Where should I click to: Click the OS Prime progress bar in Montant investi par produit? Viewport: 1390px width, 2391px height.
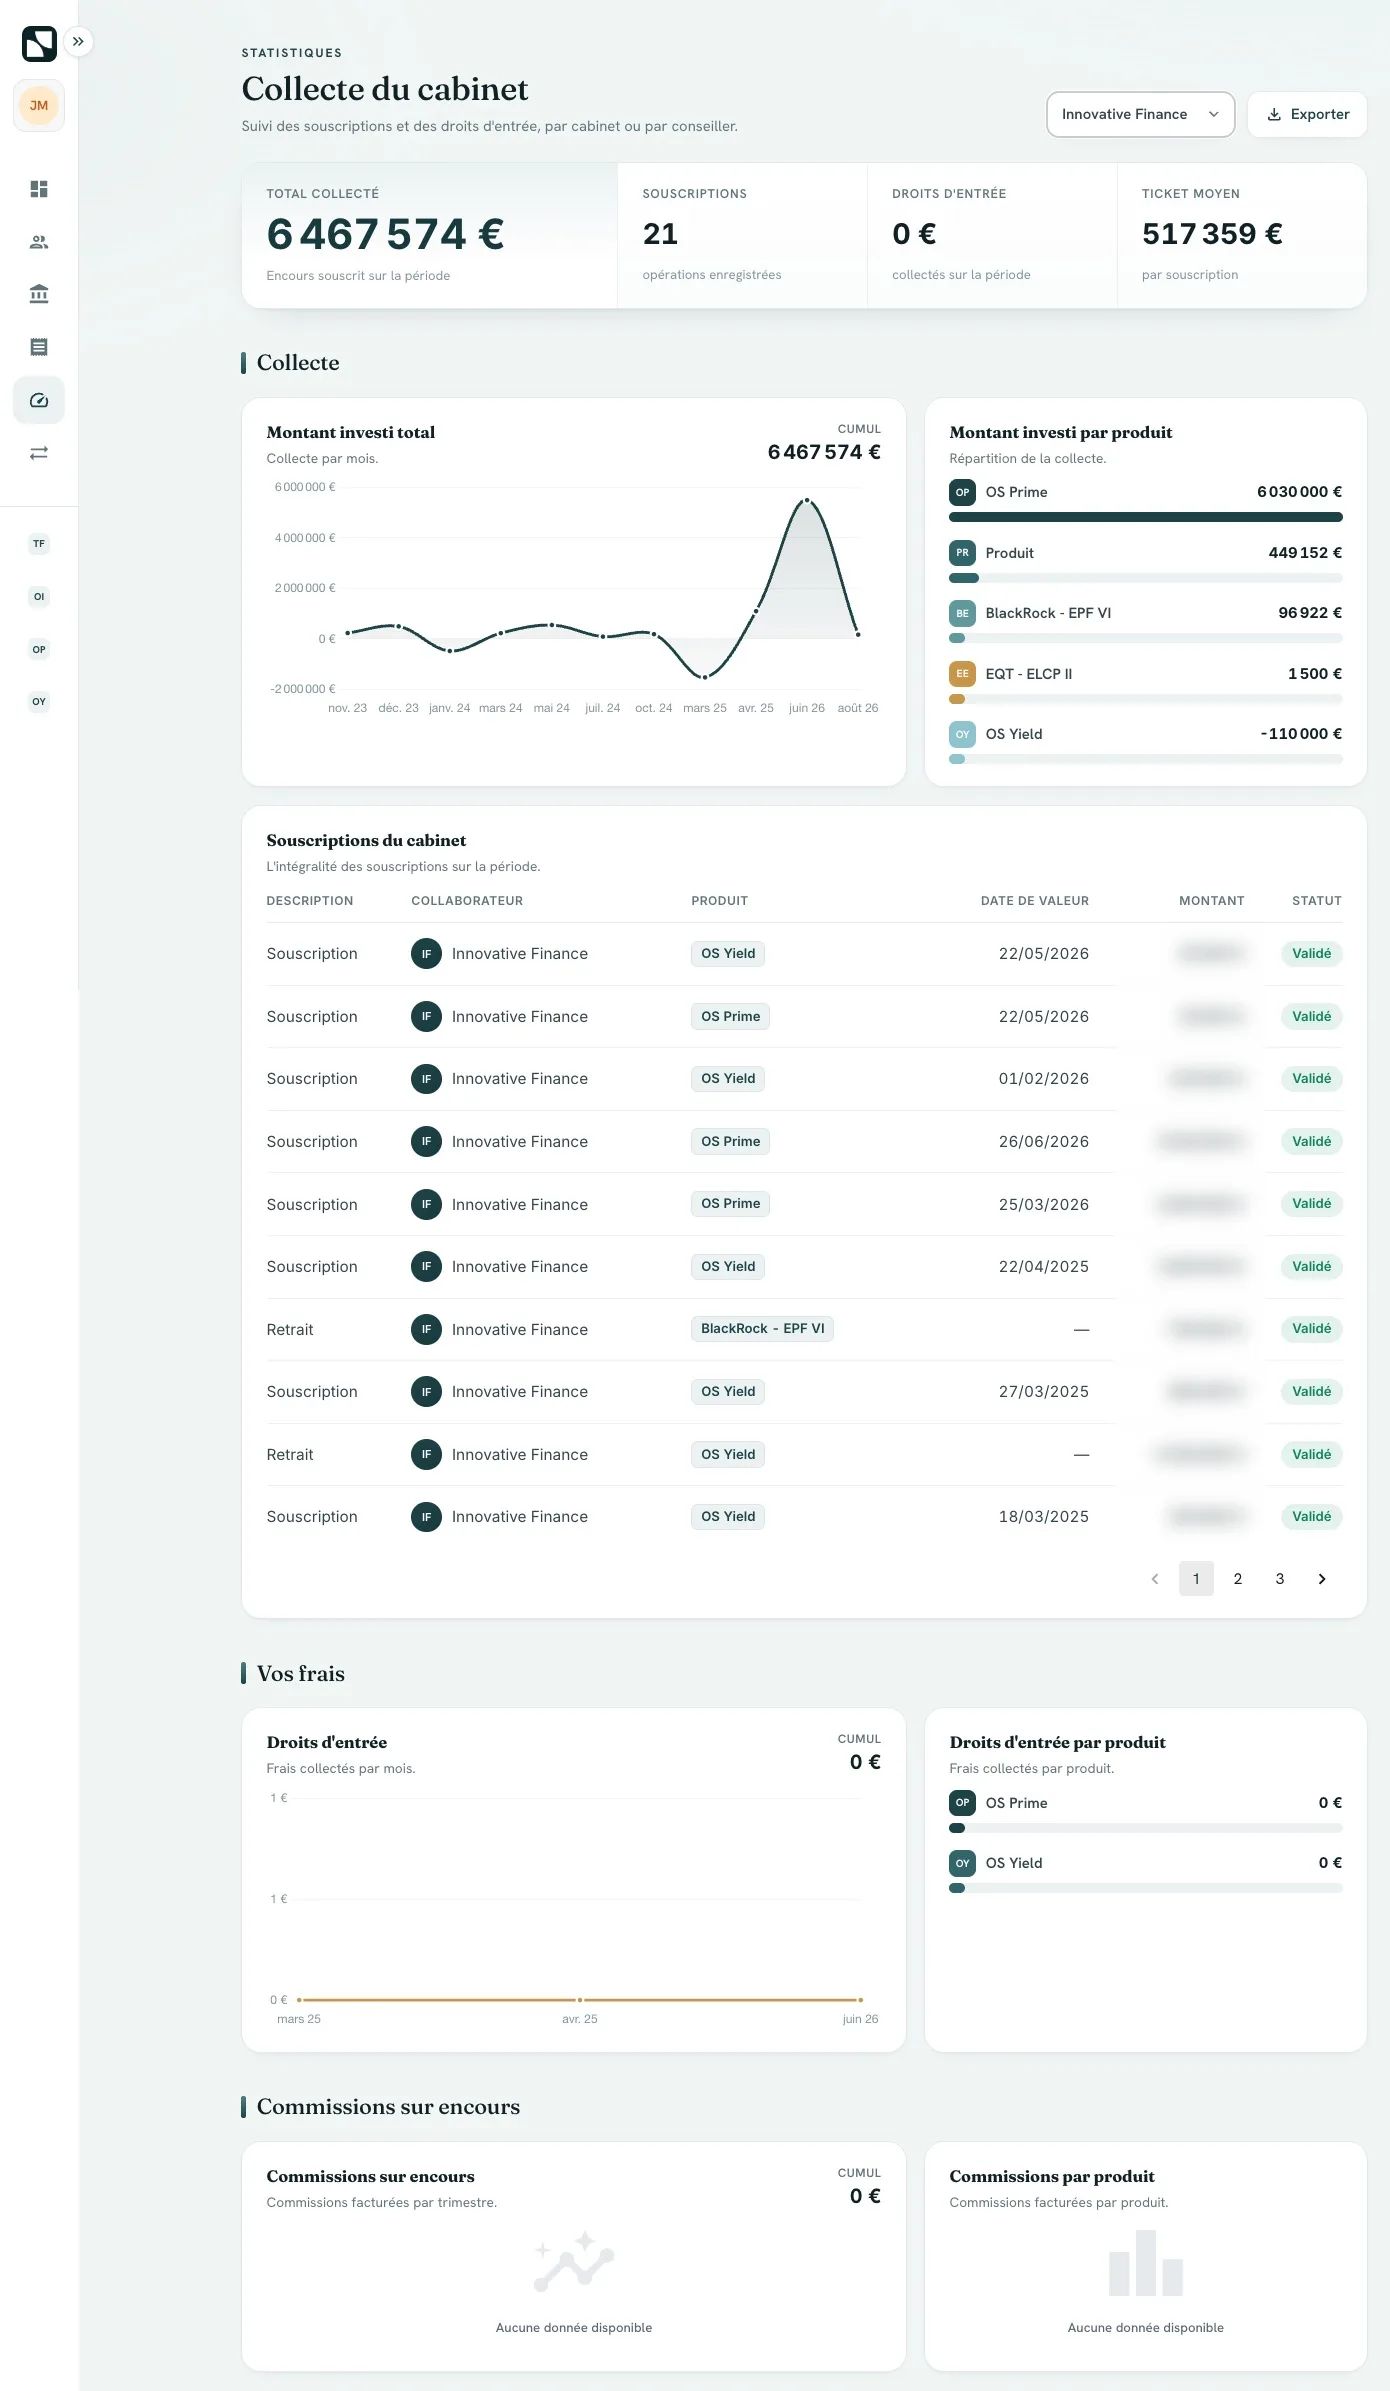[1145, 517]
